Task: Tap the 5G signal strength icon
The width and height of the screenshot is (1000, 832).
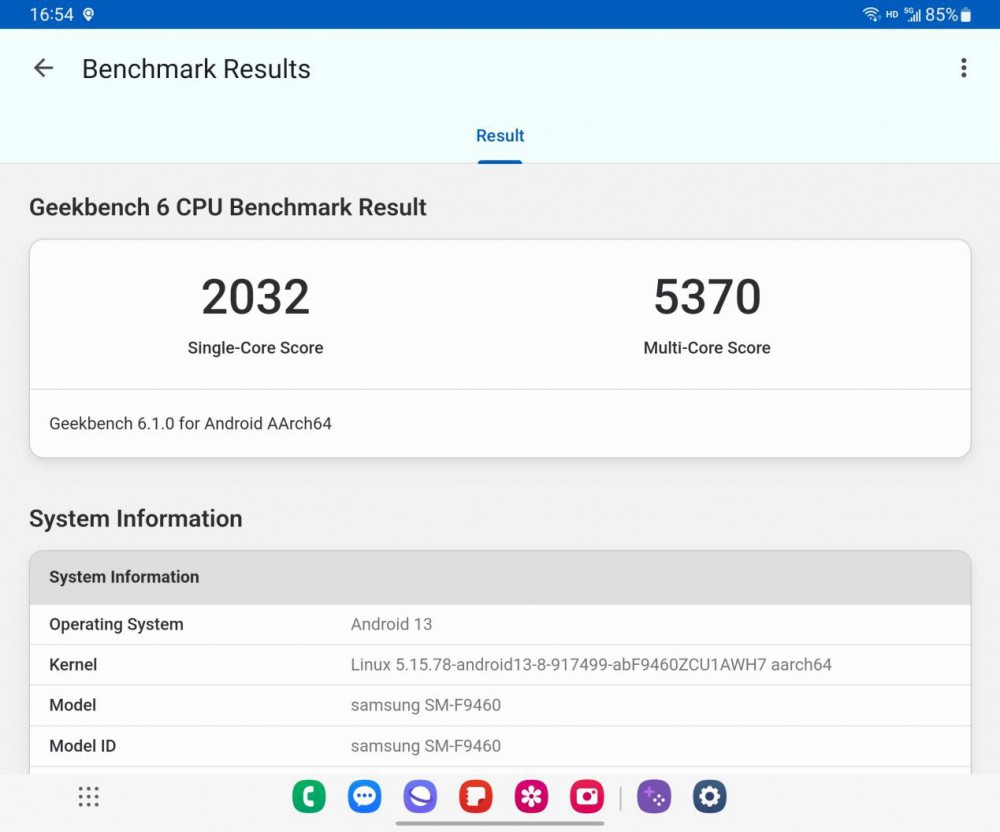Action: point(913,14)
